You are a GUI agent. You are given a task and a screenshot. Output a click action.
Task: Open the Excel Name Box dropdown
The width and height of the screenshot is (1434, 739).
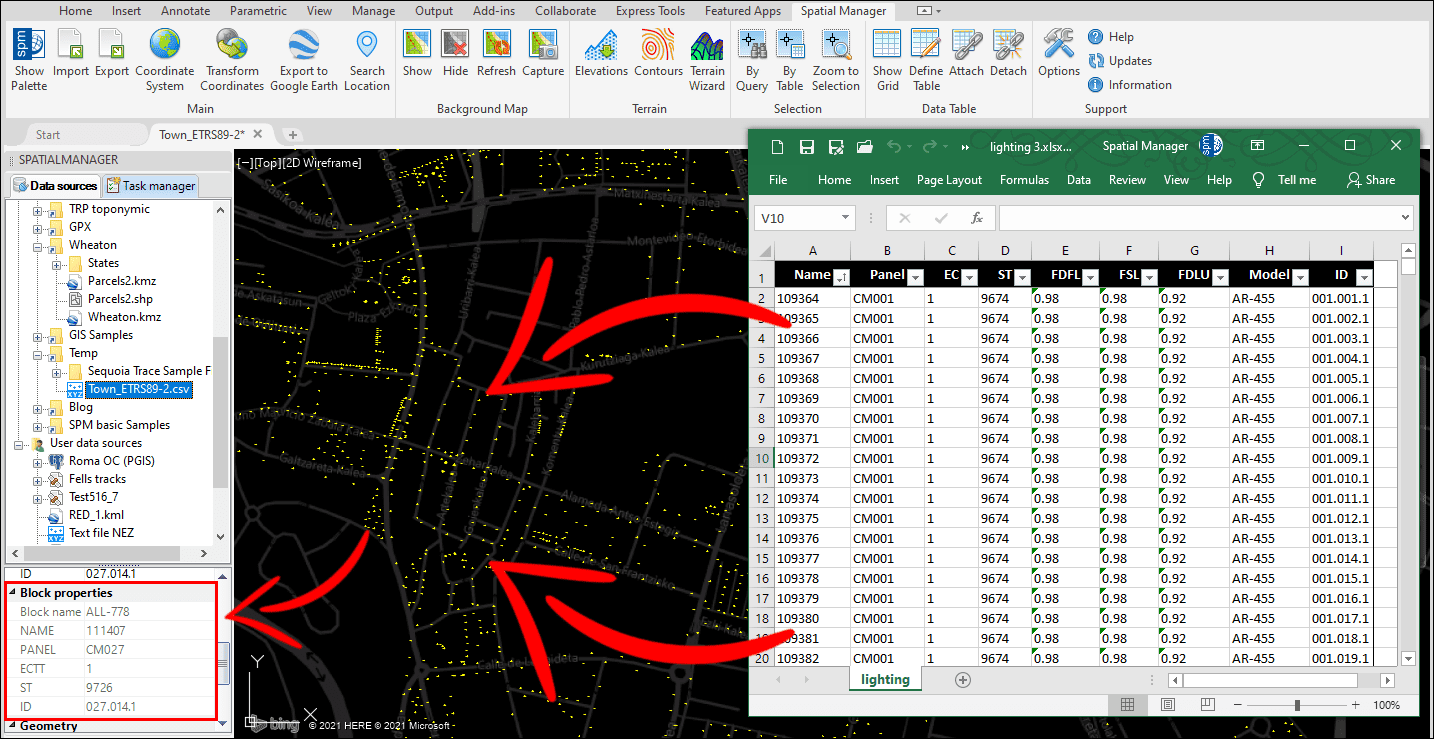tap(845, 218)
